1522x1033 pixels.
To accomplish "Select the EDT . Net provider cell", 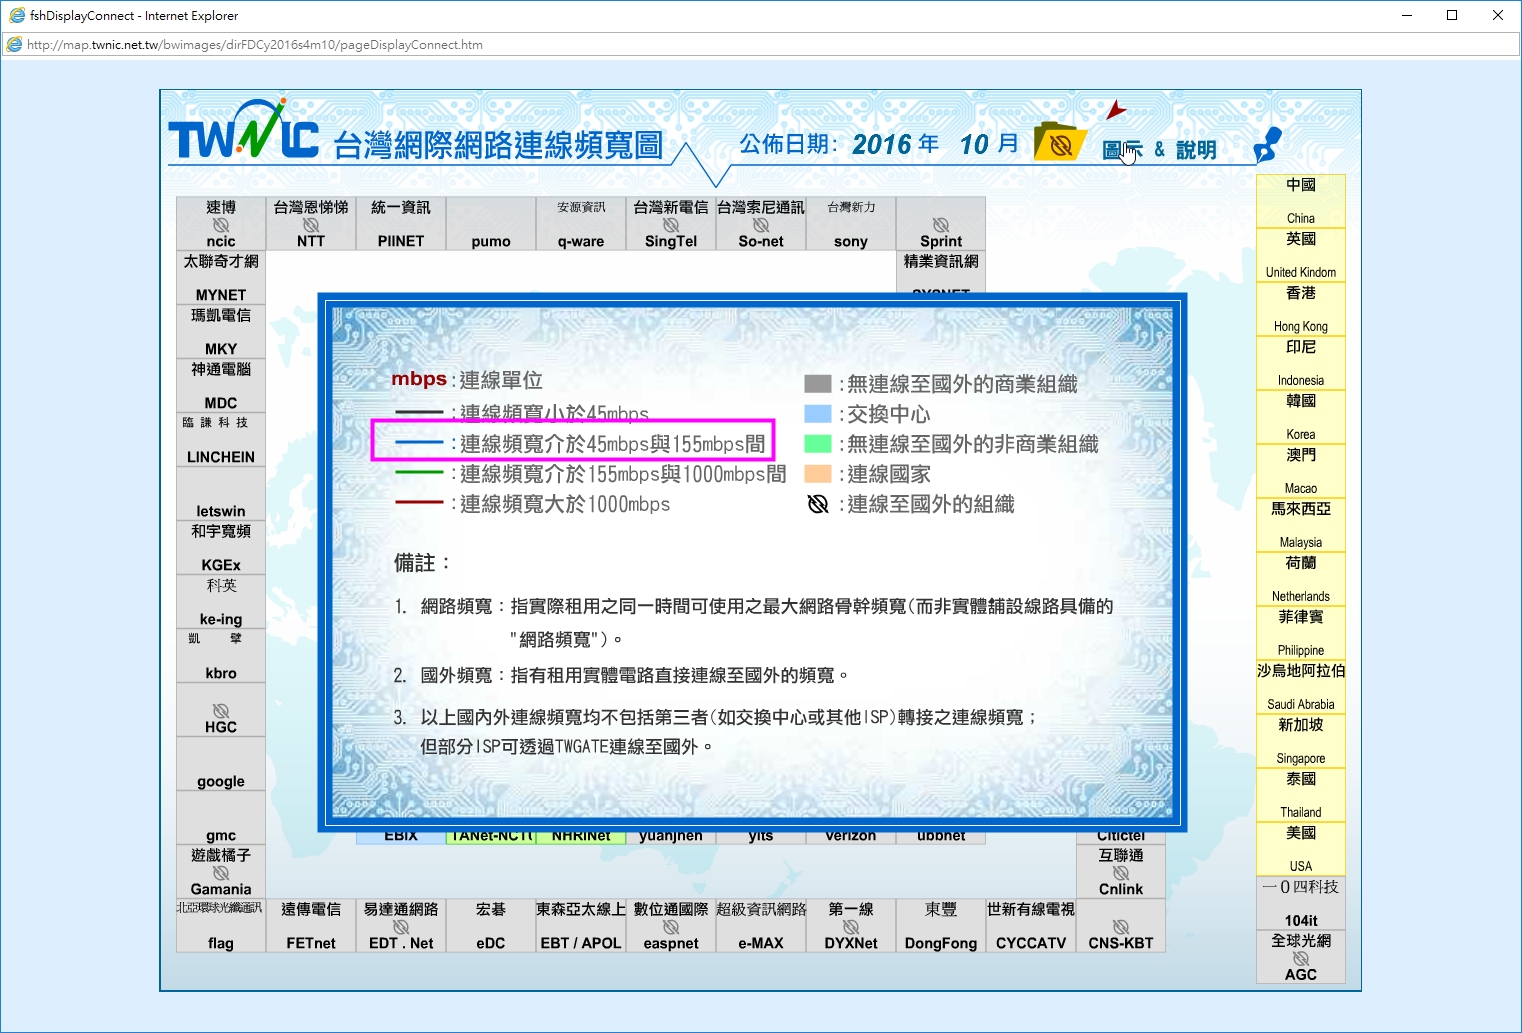I will coord(401,925).
